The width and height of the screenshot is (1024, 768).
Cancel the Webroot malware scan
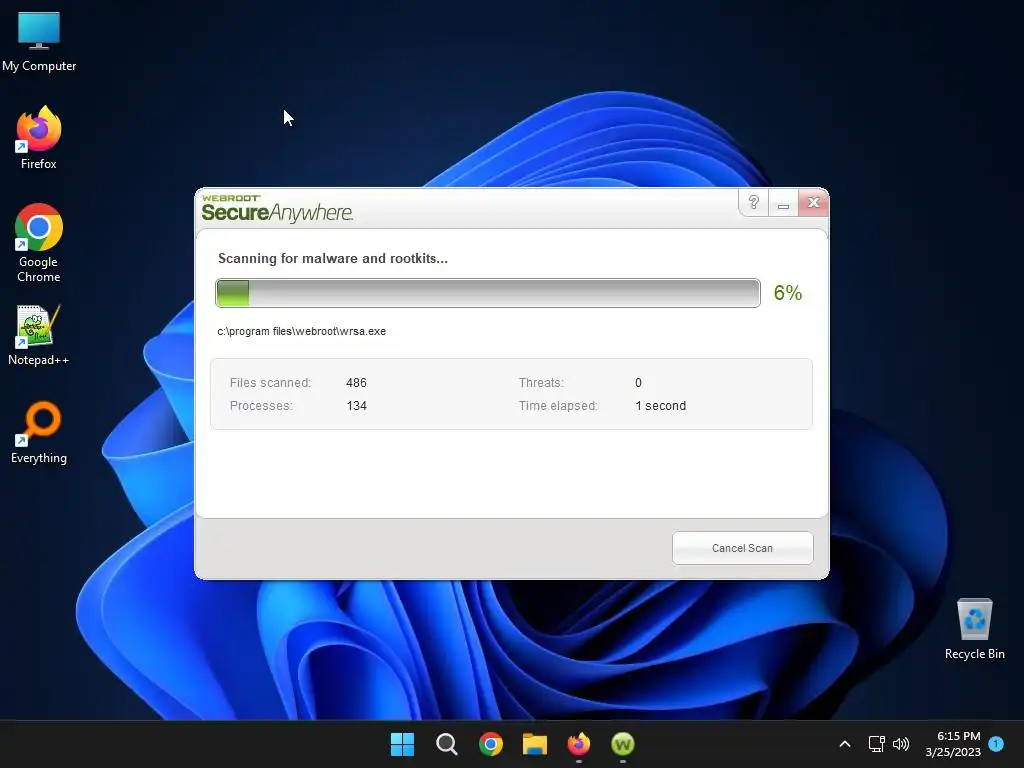[x=743, y=548]
